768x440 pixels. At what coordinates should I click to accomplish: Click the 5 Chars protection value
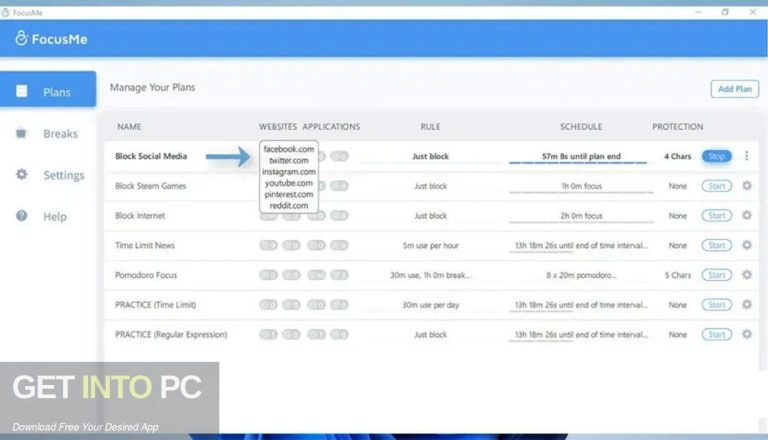coord(677,275)
